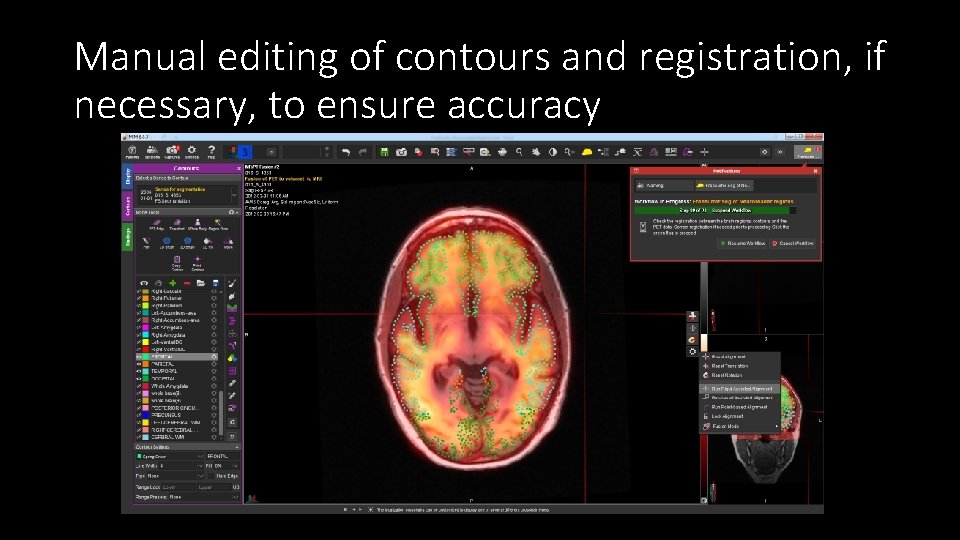Click the three-color circles icon in tool strip
The width and height of the screenshot is (960, 540).
pyautogui.click(x=232, y=358)
